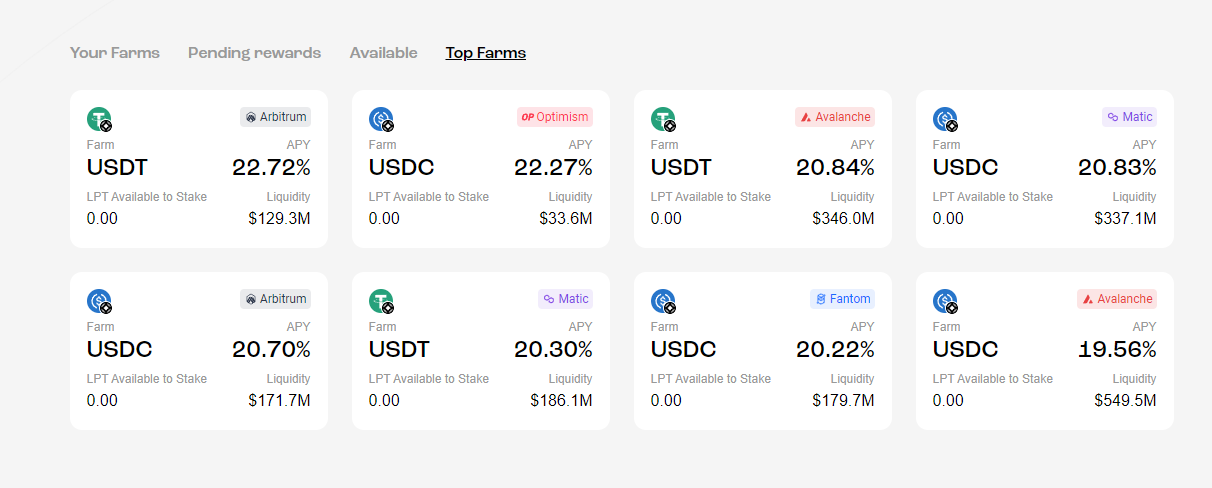Click the USDC token icon on Optimism farm
1212x488 pixels.
[x=380, y=119]
